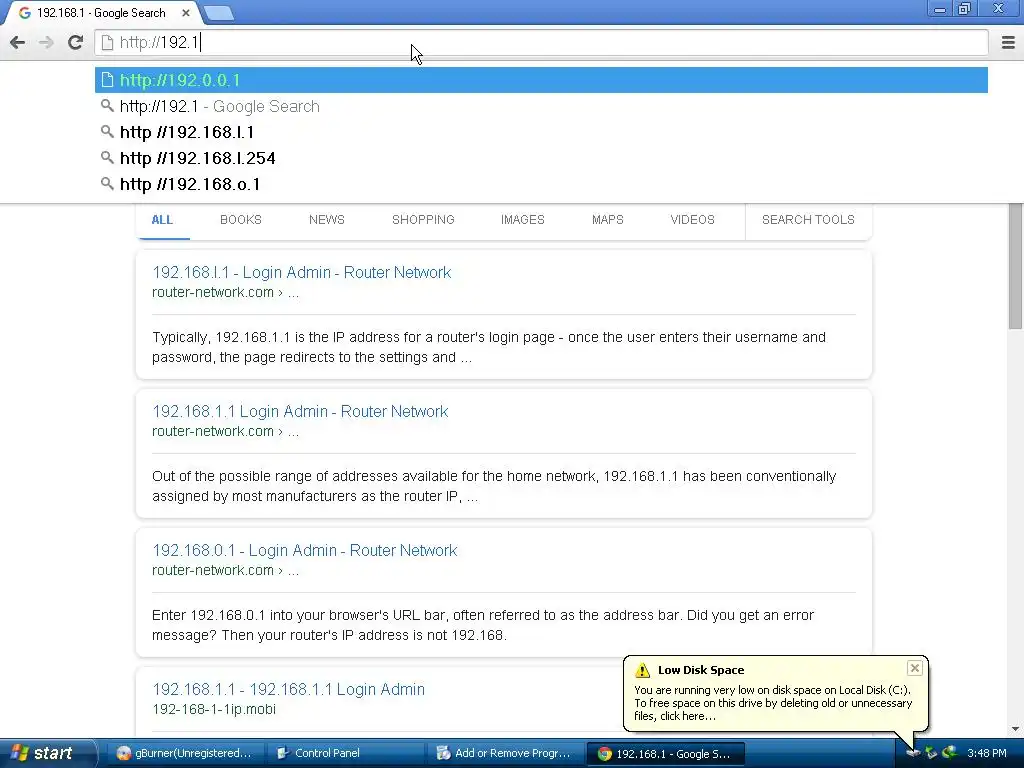This screenshot has height=768, width=1024.
Task: Switch to Add or Remove Programs taskbar button
Action: point(505,753)
